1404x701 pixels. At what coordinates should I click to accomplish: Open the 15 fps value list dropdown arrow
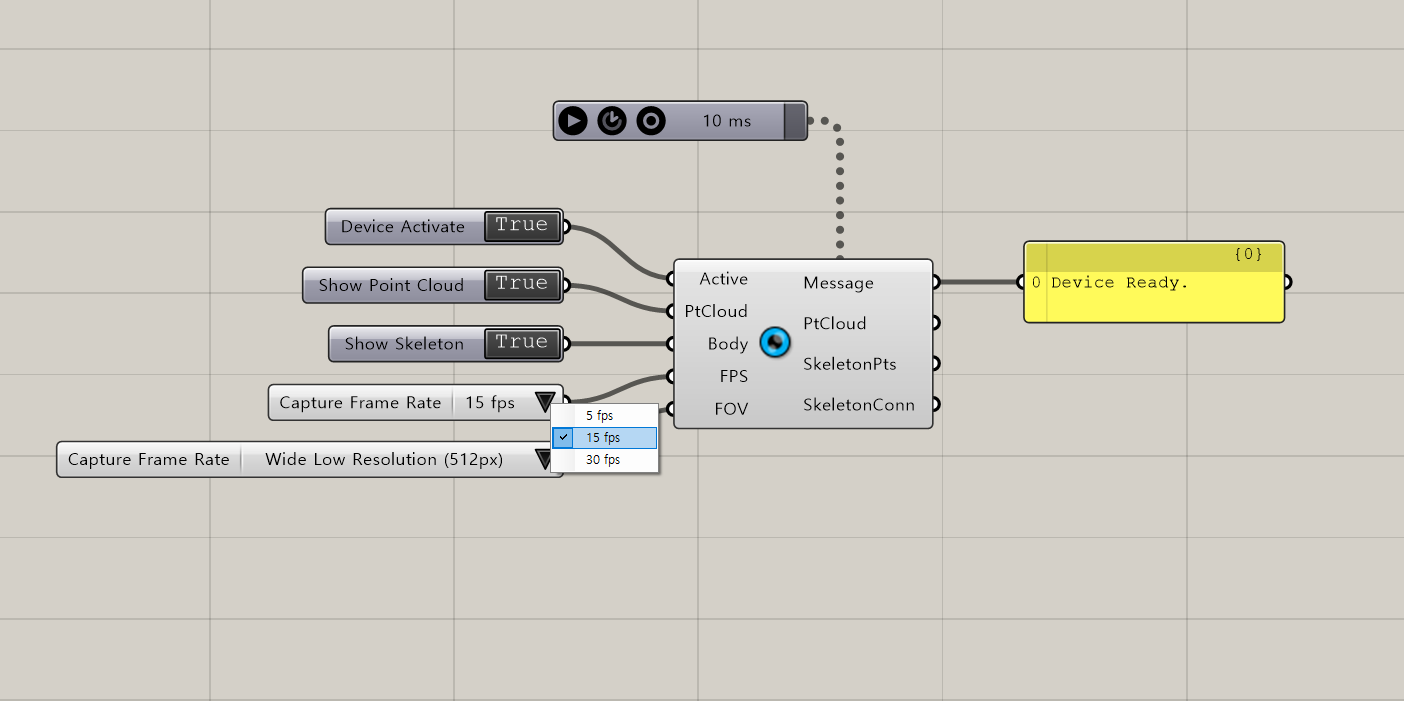tap(544, 402)
